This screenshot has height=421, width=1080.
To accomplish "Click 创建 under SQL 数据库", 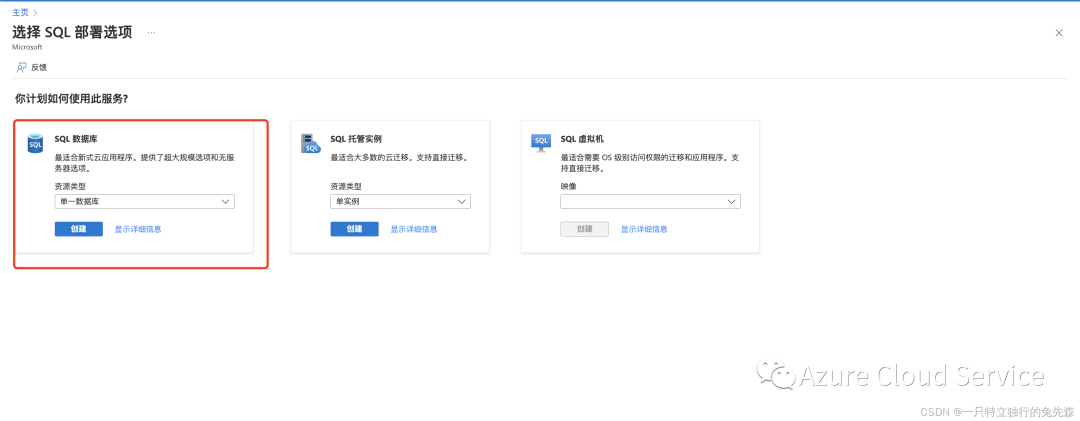I will [79, 229].
